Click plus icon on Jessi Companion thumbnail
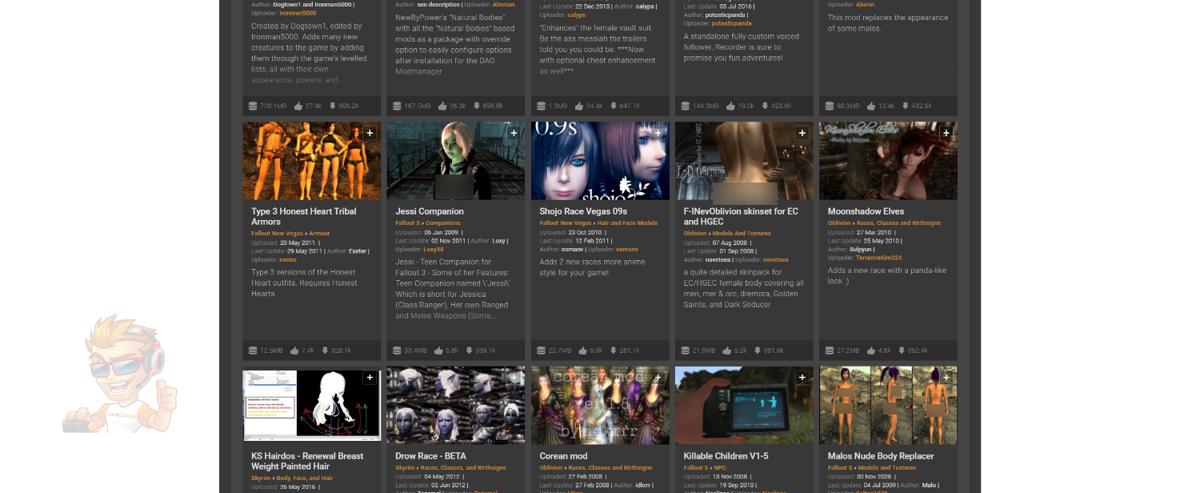This screenshot has height=493, width=1200. tap(514, 133)
